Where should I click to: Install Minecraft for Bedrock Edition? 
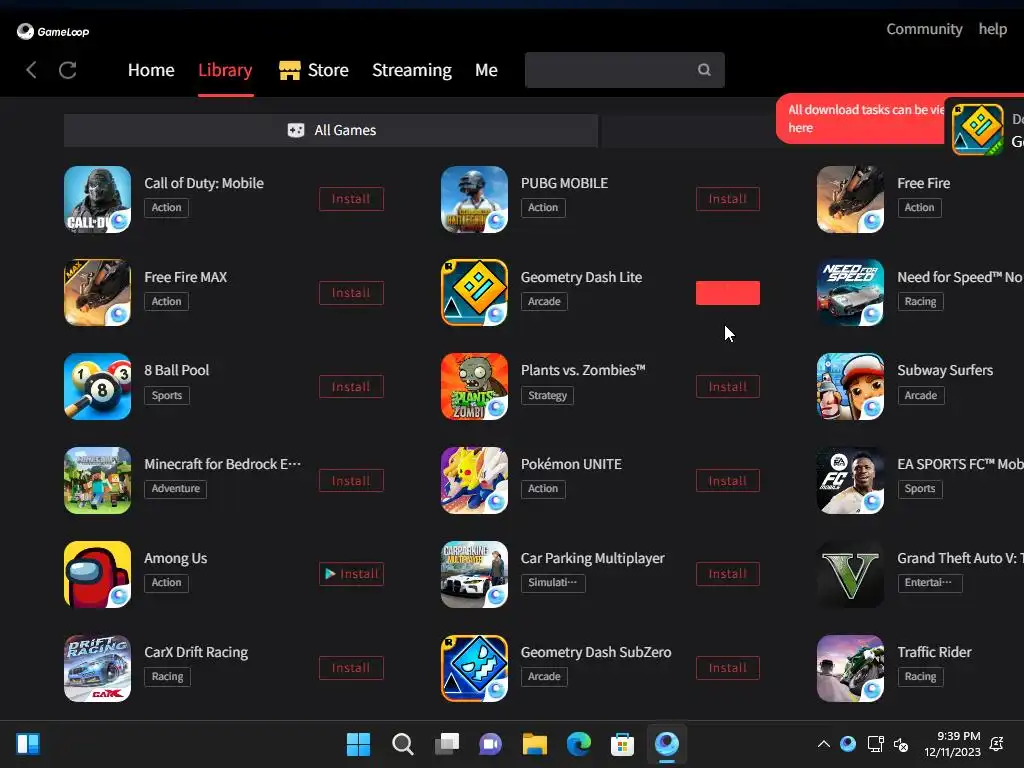pyautogui.click(x=351, y=481)
